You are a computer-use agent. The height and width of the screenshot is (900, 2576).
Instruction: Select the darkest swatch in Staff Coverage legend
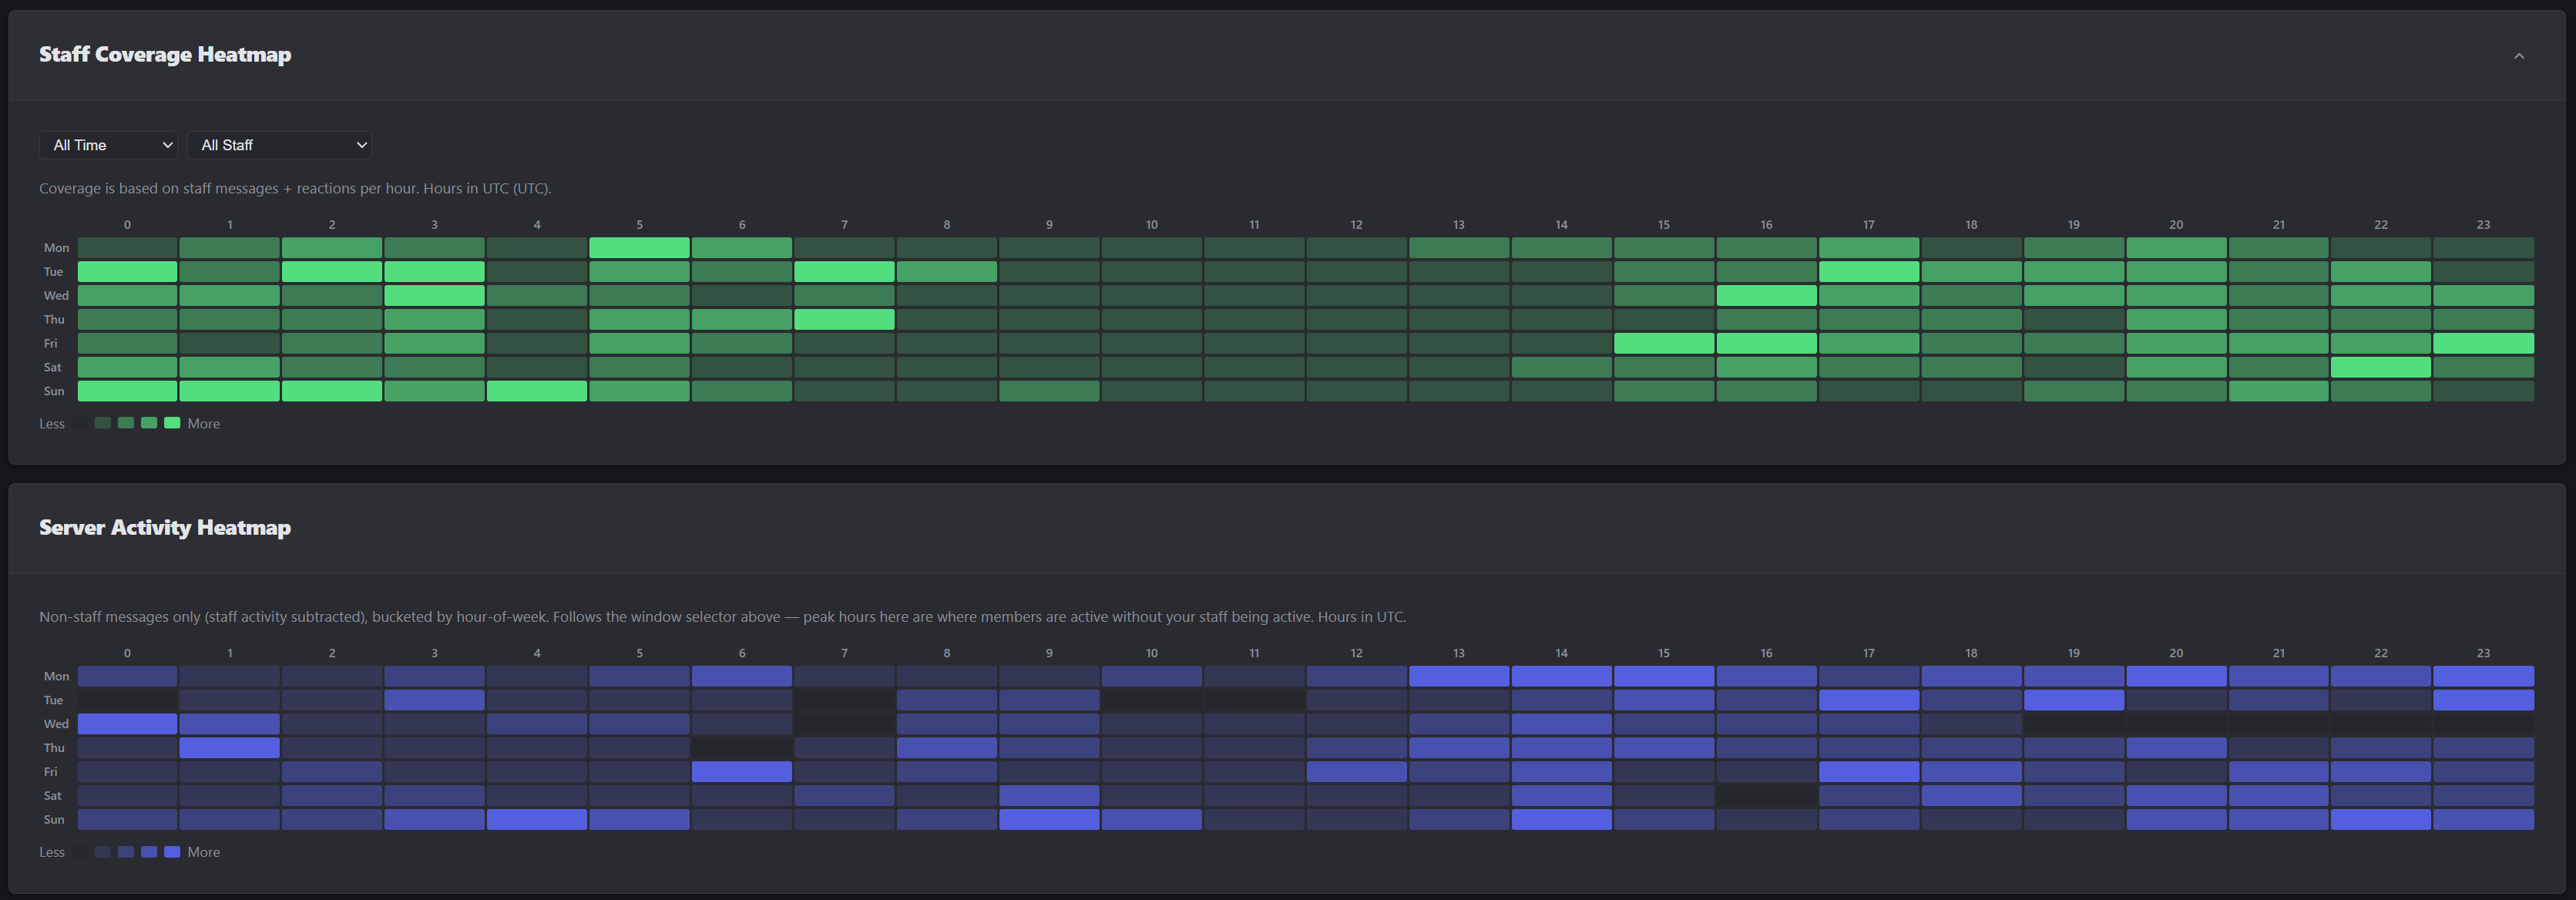click(x=80, y=423)
